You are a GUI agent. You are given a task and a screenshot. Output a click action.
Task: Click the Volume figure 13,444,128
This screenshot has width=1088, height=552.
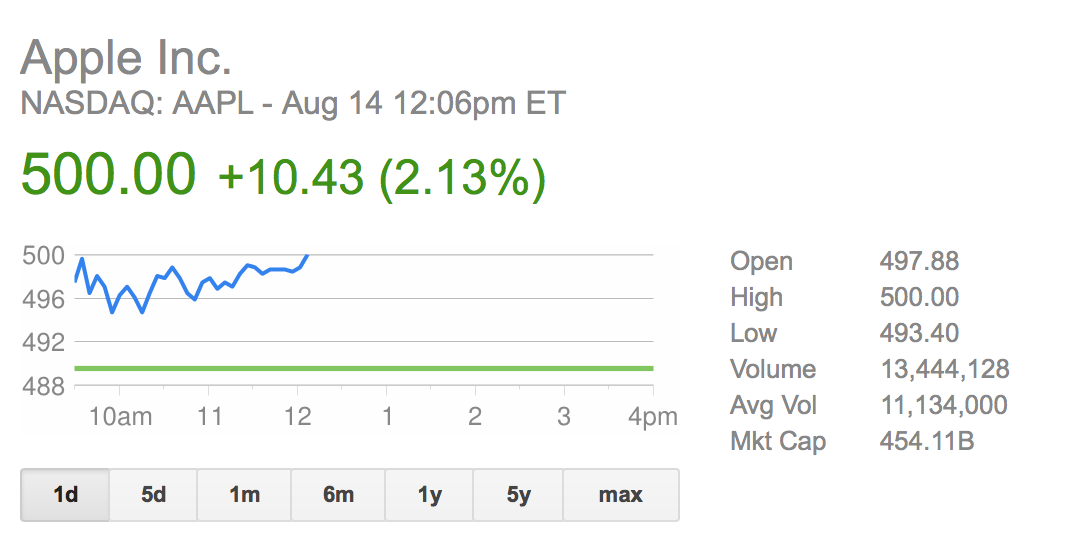(x=944, y=370)
